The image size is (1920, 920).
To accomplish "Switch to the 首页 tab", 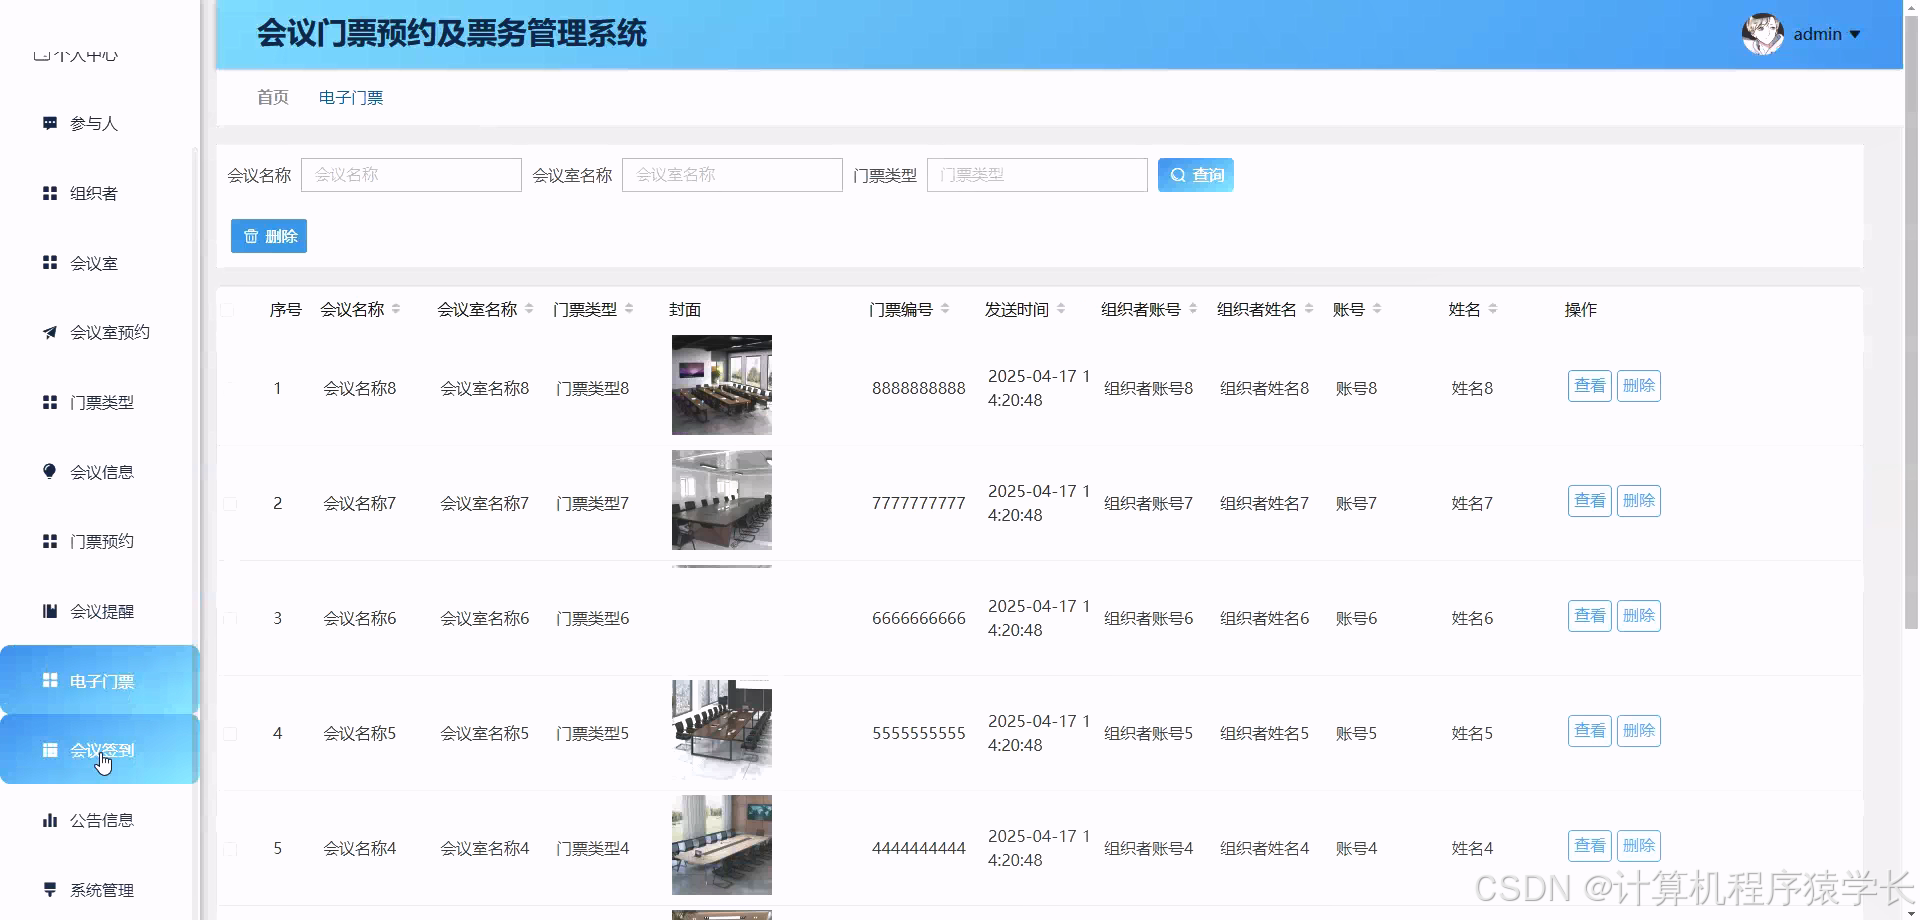I will (x=272, y=97).
